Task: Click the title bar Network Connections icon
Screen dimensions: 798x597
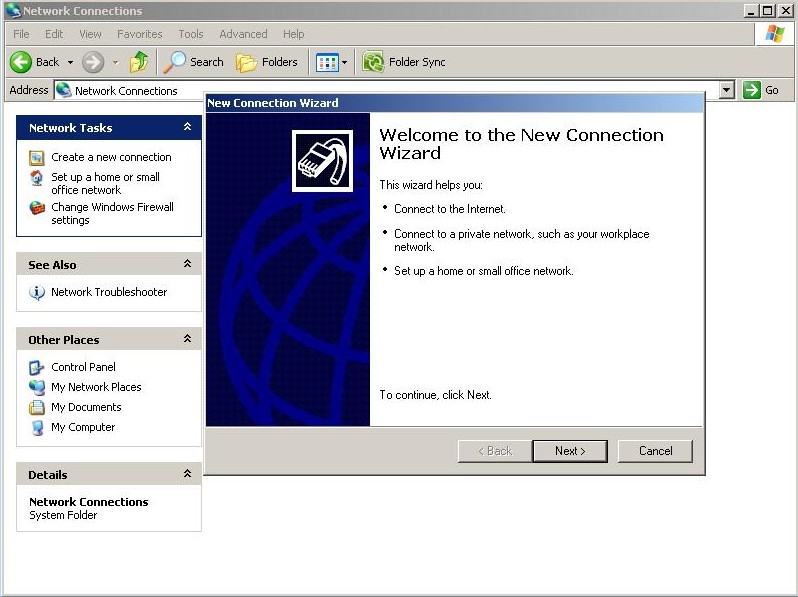Action: (x=13, y=10)
